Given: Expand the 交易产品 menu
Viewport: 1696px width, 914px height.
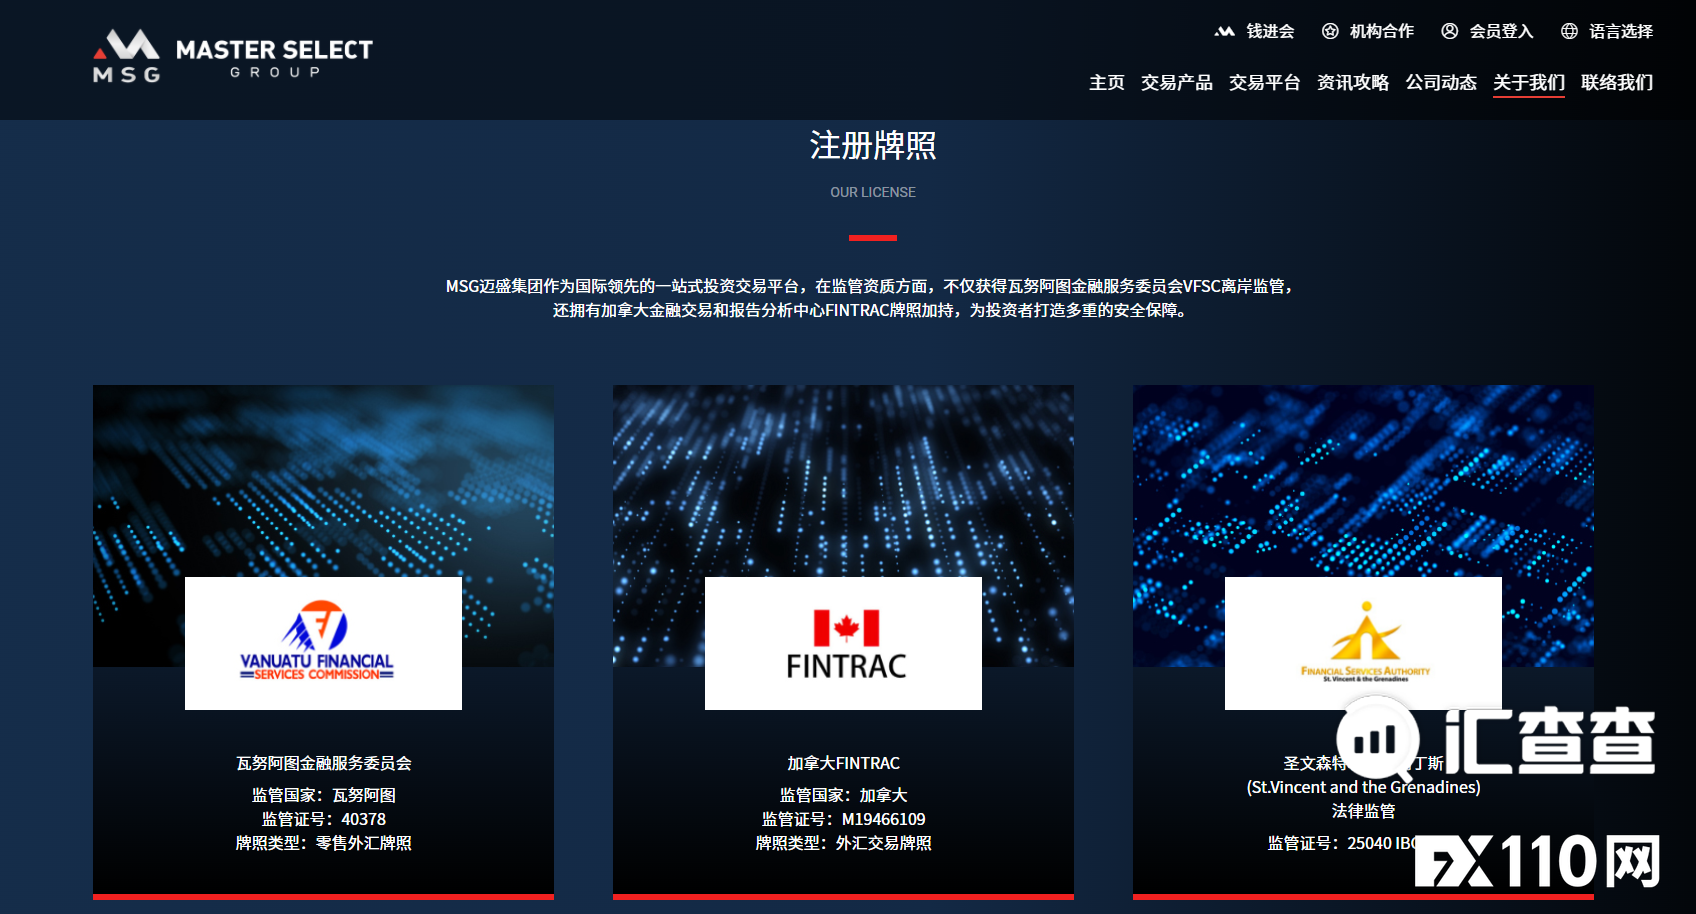Looking at the screenshot, I should pyautogui.click(x=1176, y=82).
